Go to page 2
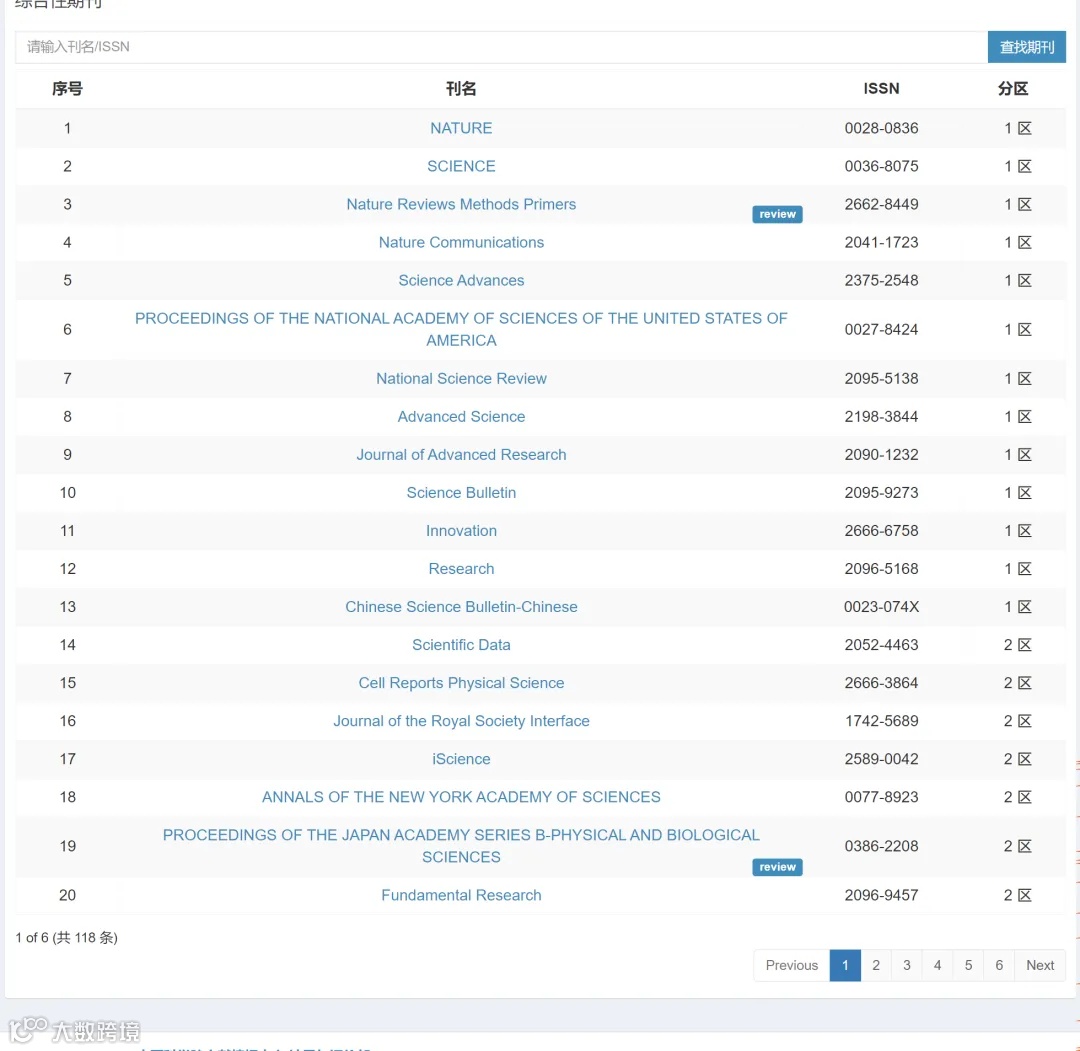The width and height of the screenshot is (1080, 1051). pyautogui.click(x=875, y=965)
